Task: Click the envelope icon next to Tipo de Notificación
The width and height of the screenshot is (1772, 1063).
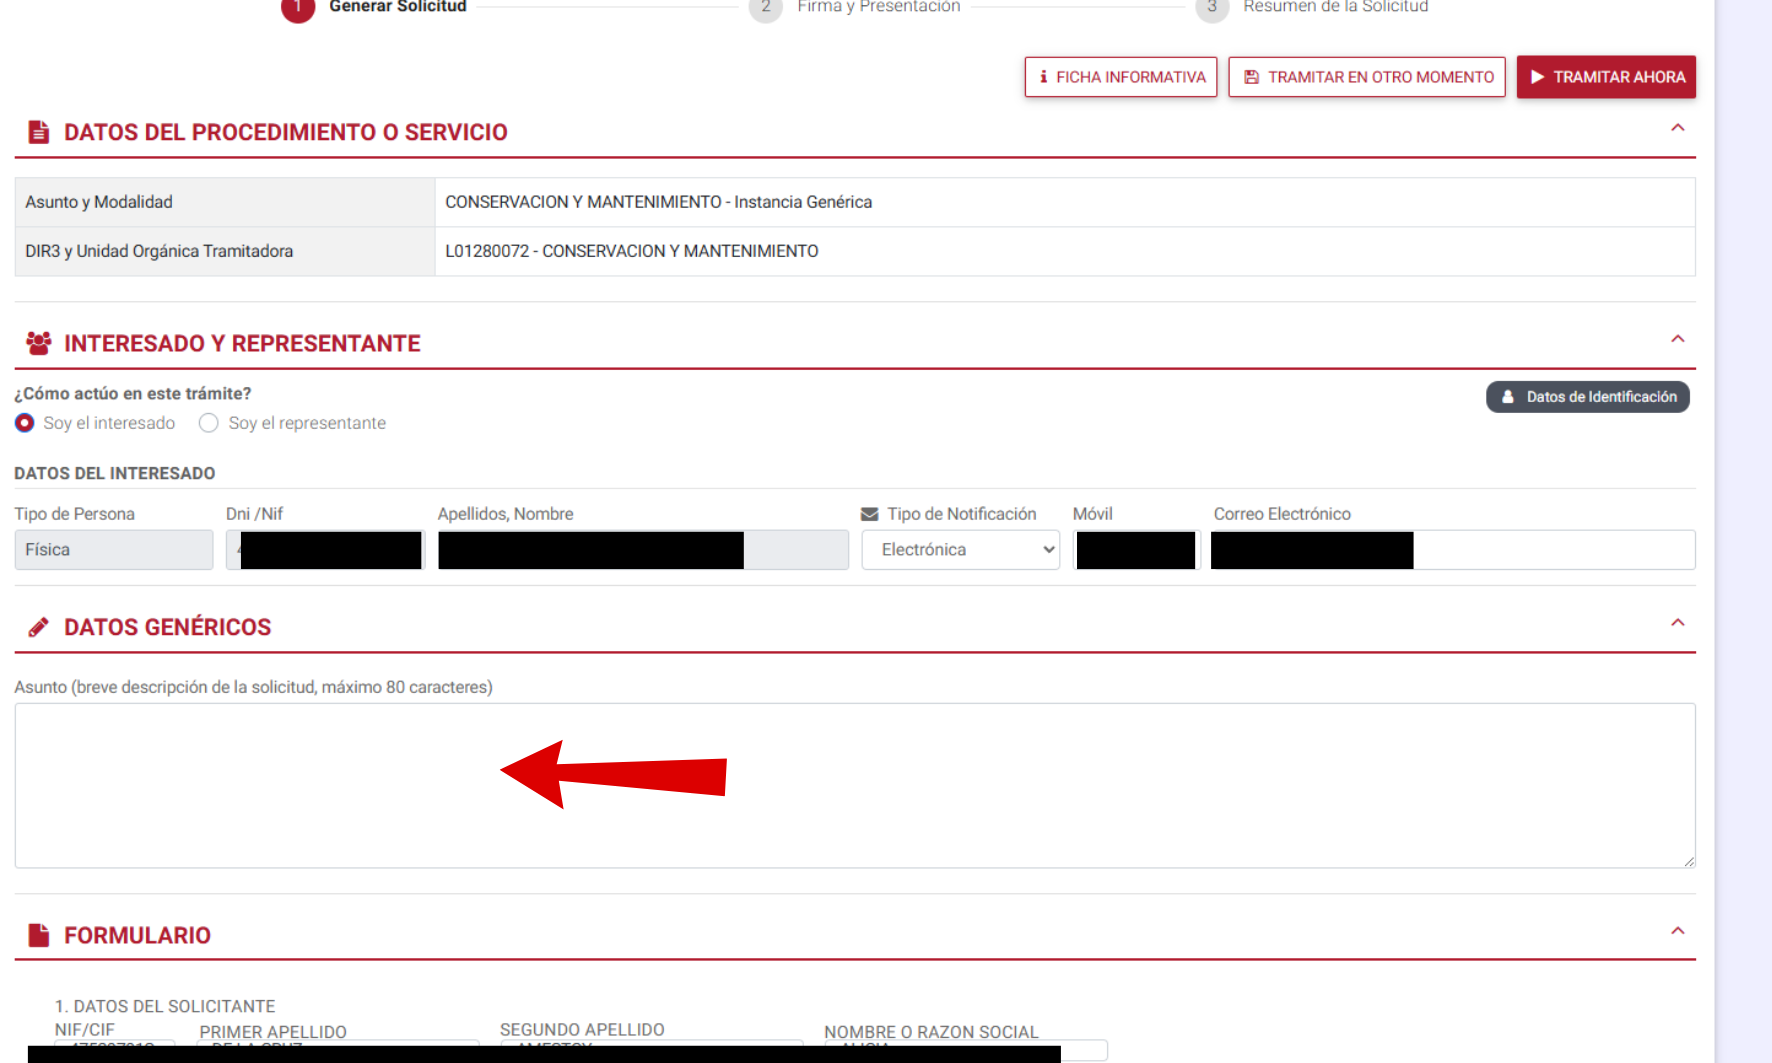Action: tap(869, 514)
